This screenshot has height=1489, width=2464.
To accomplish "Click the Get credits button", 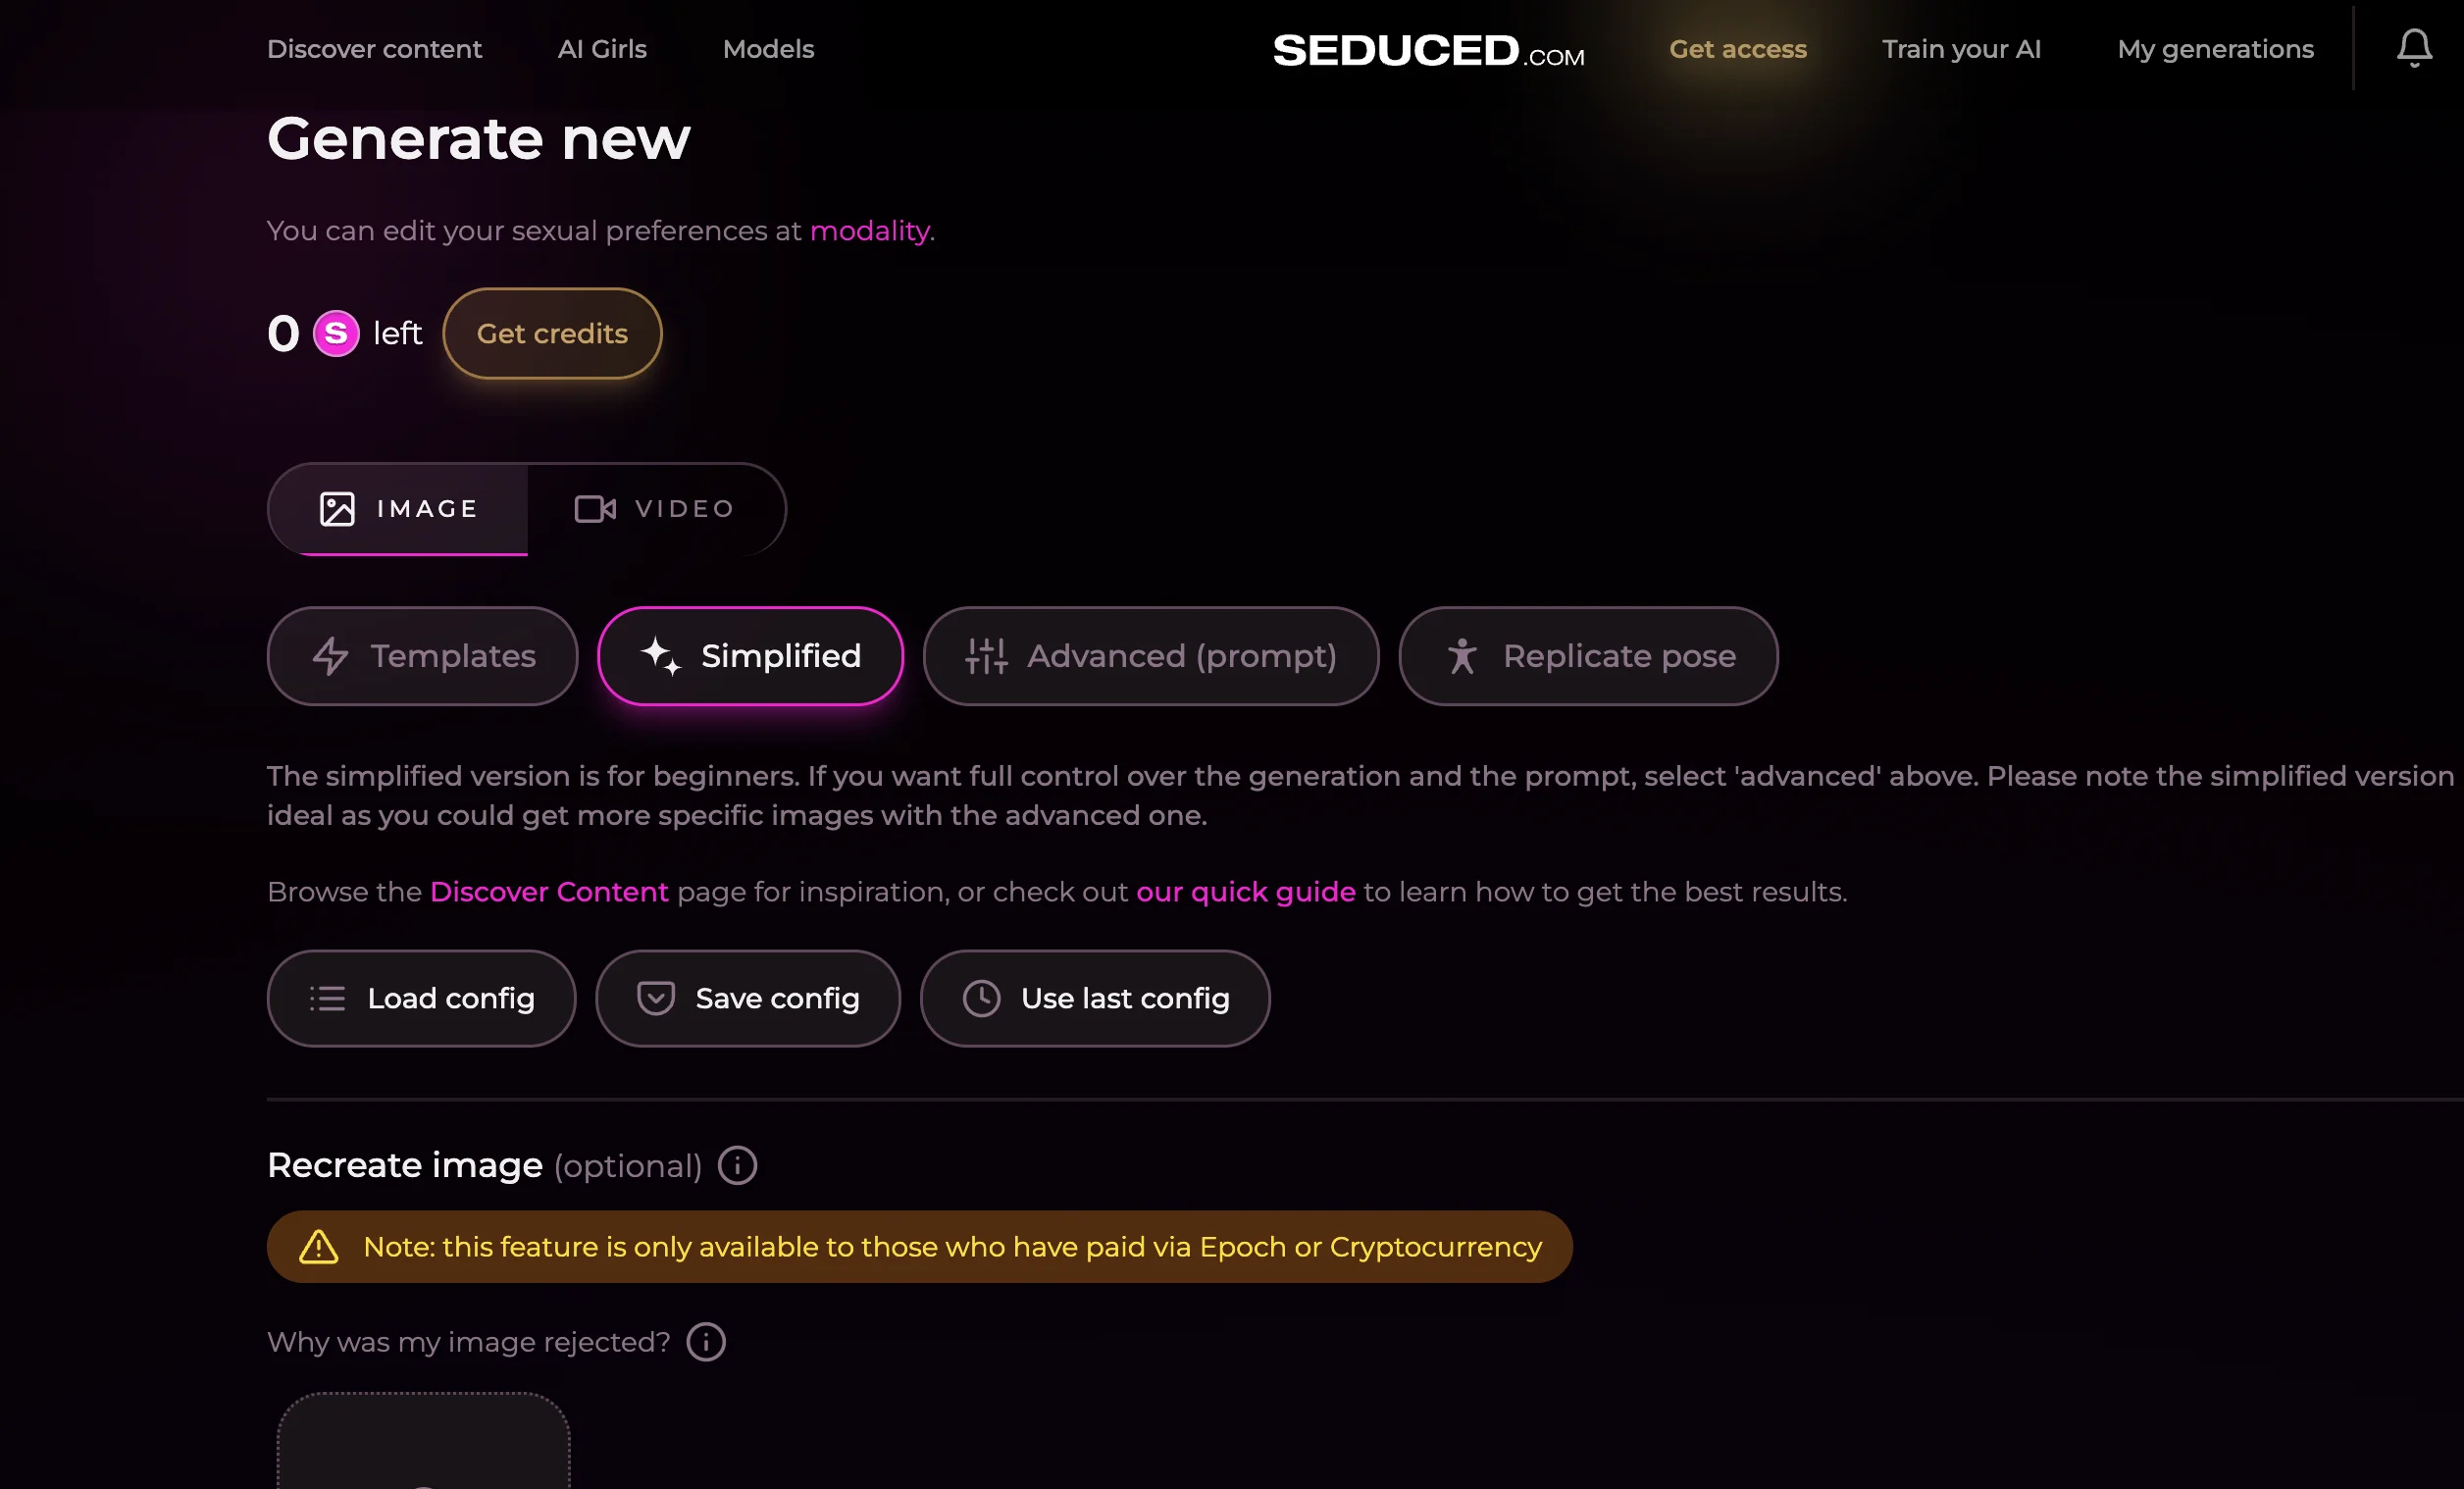I will tap(552, 334).
